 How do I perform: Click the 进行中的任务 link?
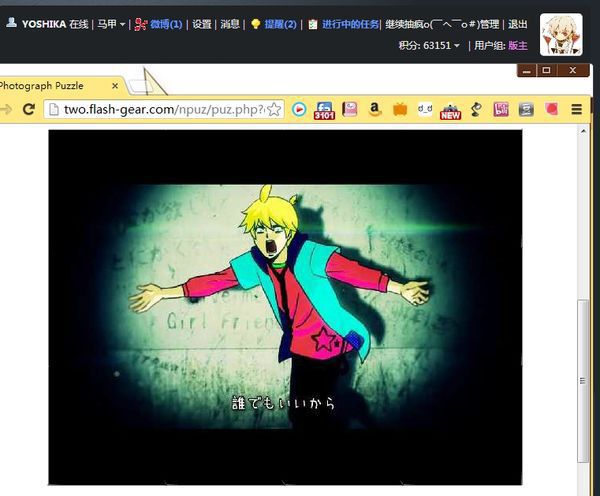350,24
